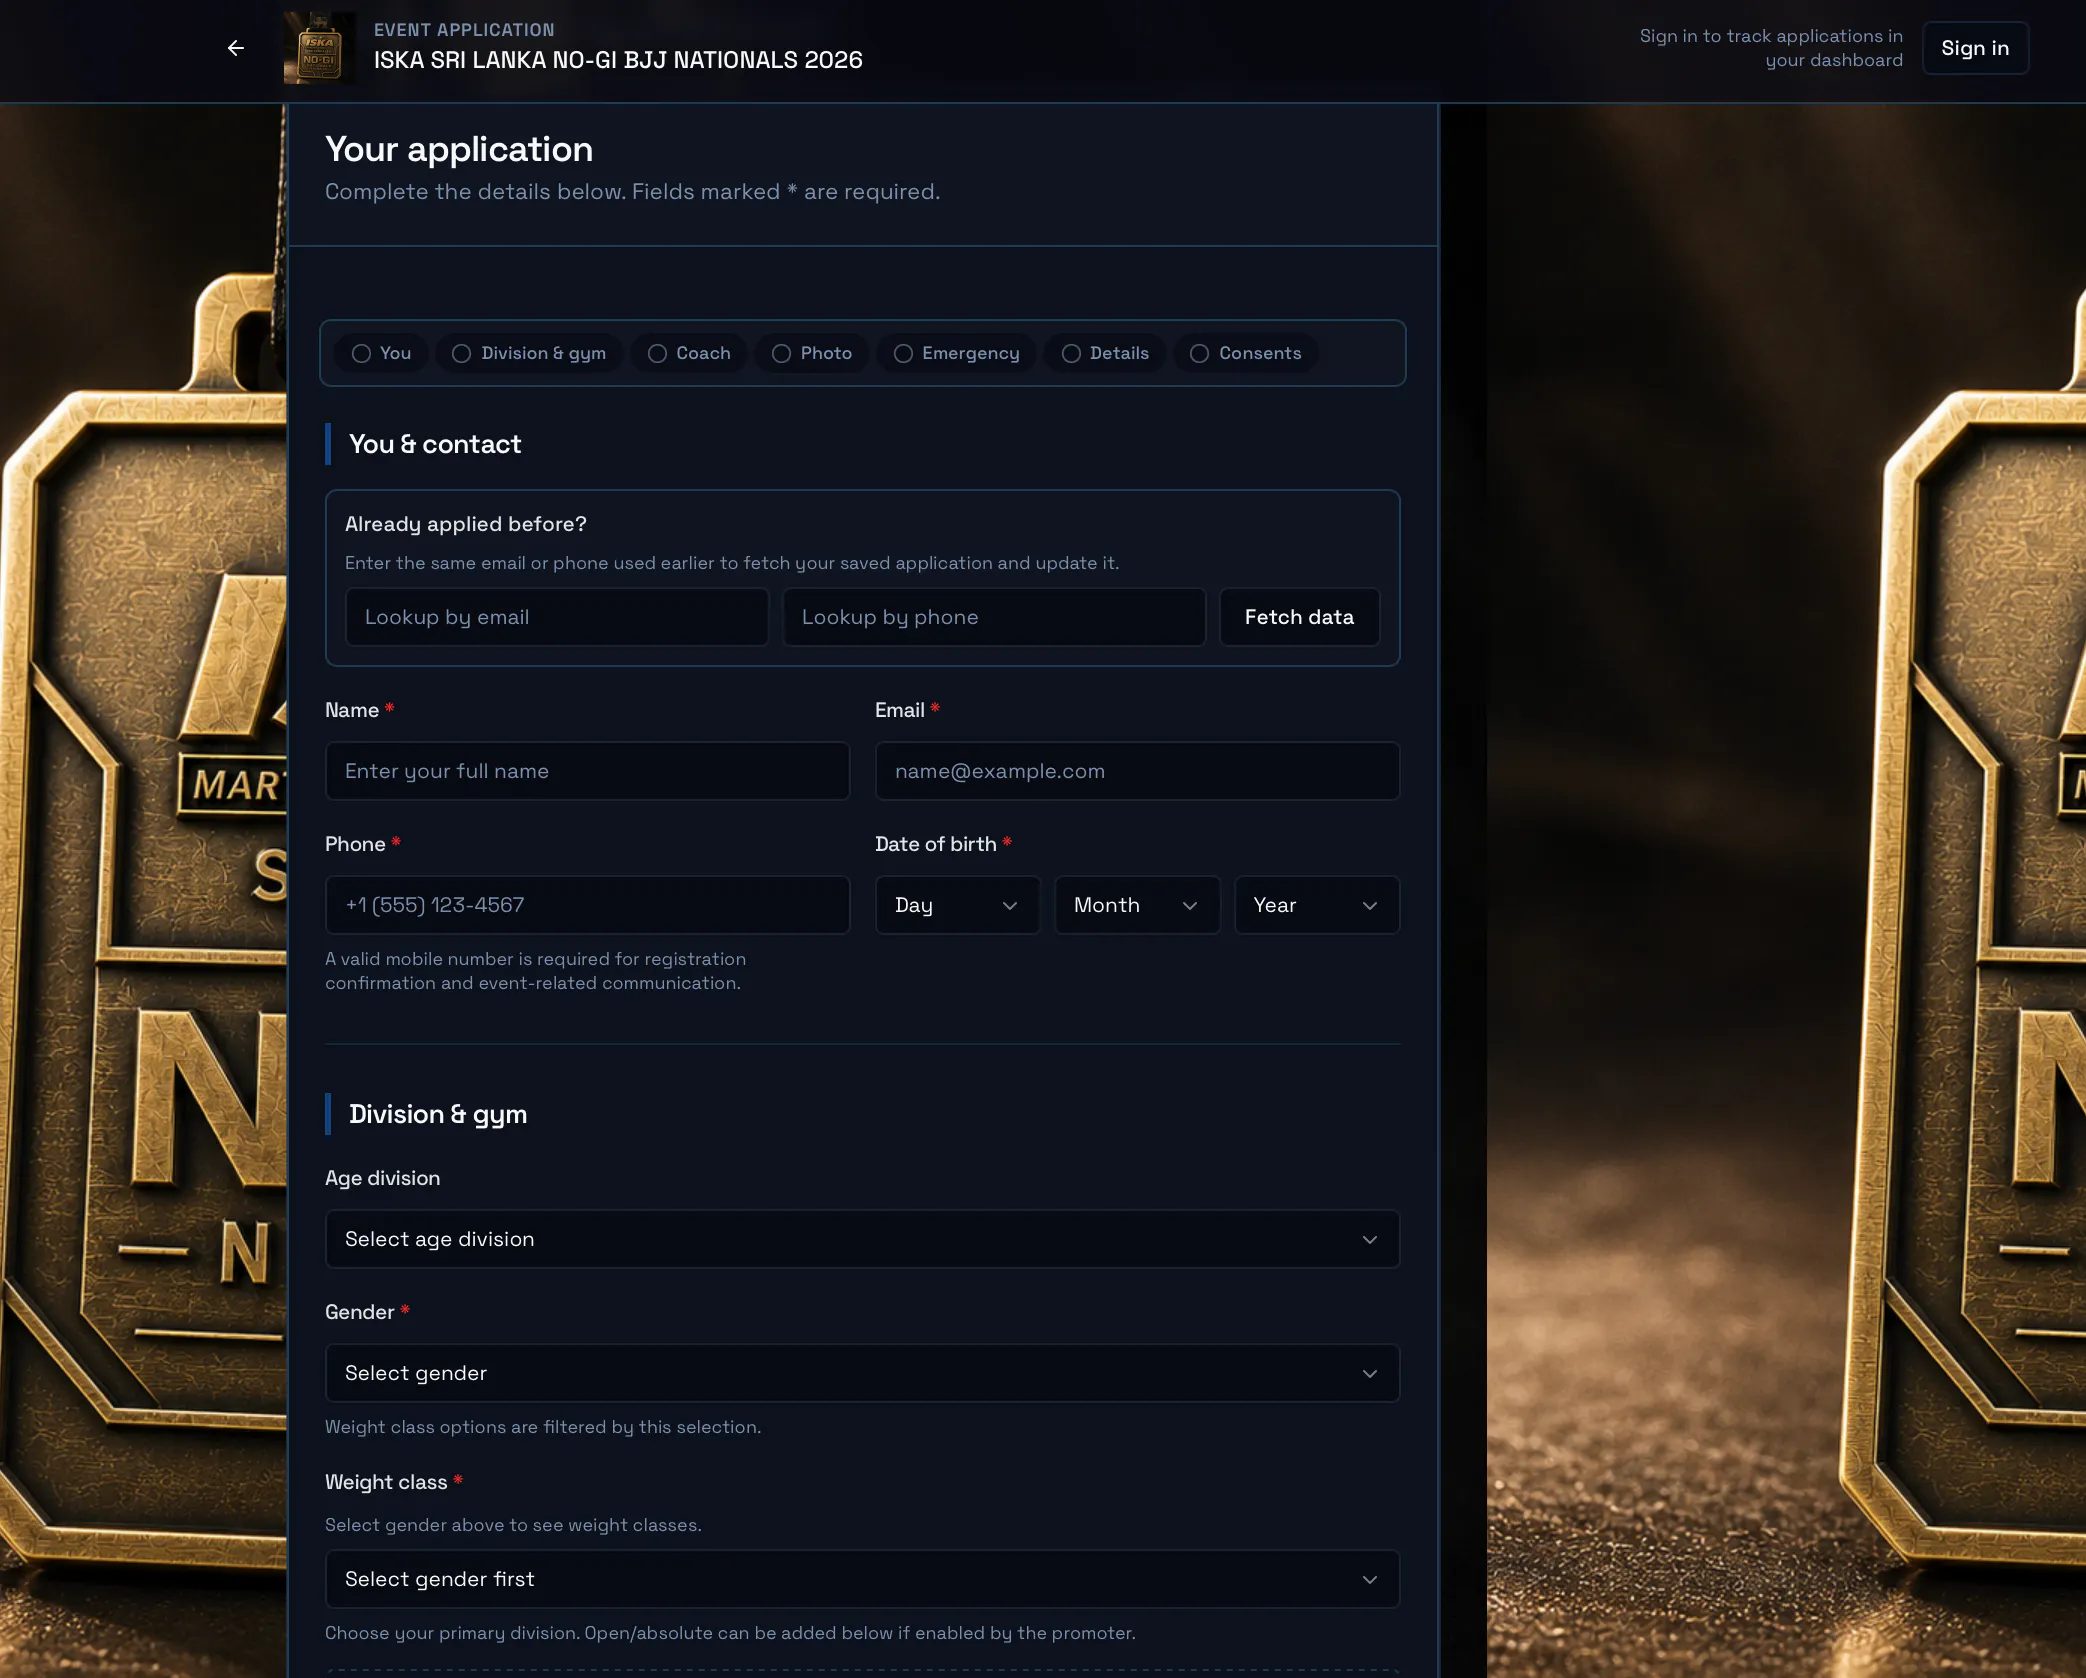Click the 'Date of birth' label

pos(936,844)
